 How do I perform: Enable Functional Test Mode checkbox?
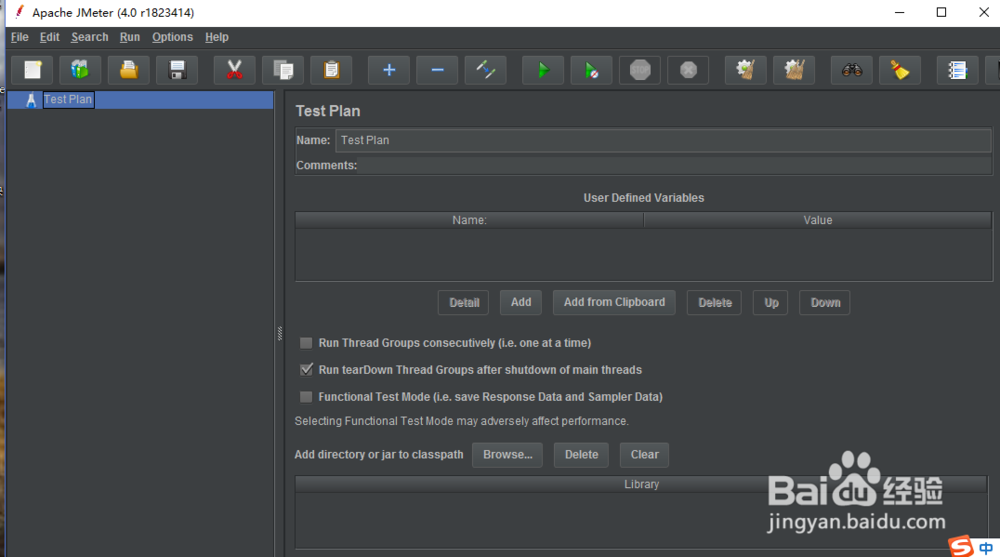click(306, 397)
